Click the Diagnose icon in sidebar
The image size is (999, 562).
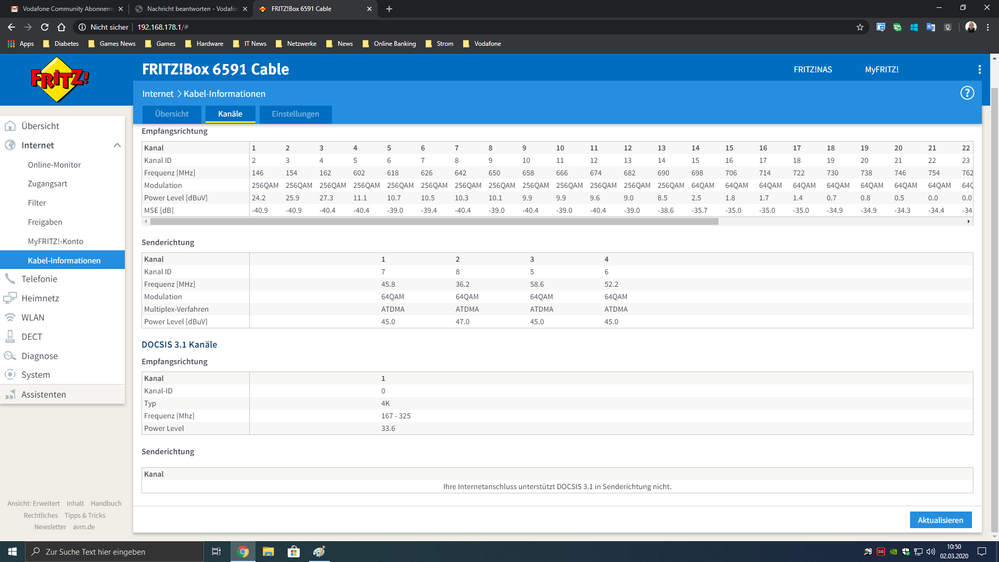click(x=10, y=356)
